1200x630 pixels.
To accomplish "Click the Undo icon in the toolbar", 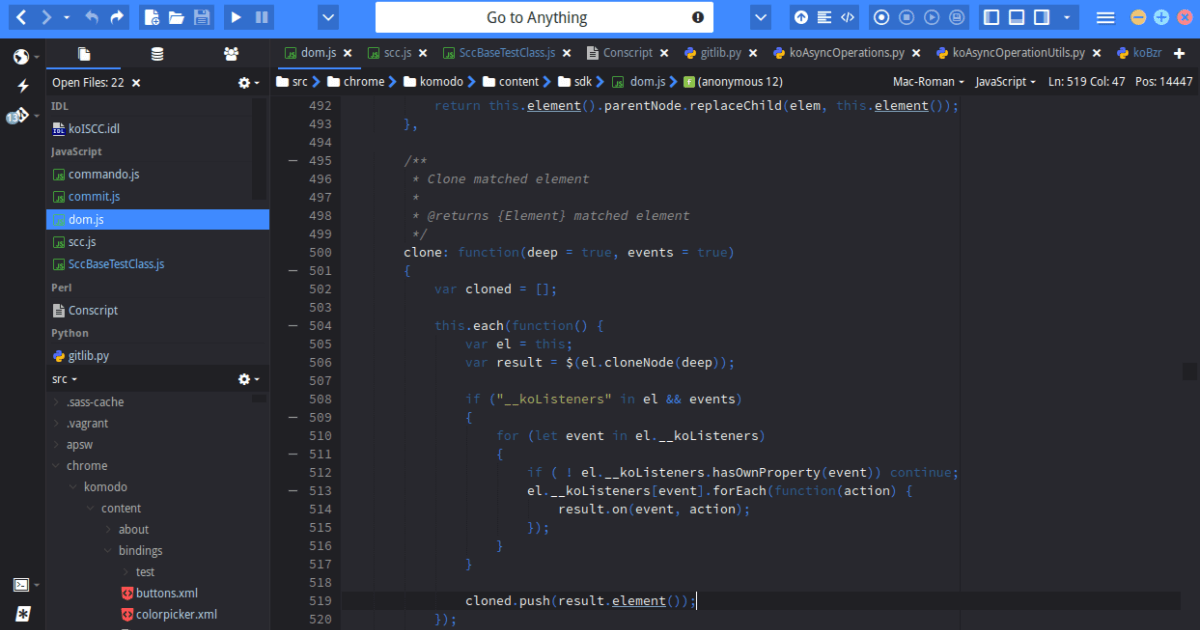I will pos(92,17).
